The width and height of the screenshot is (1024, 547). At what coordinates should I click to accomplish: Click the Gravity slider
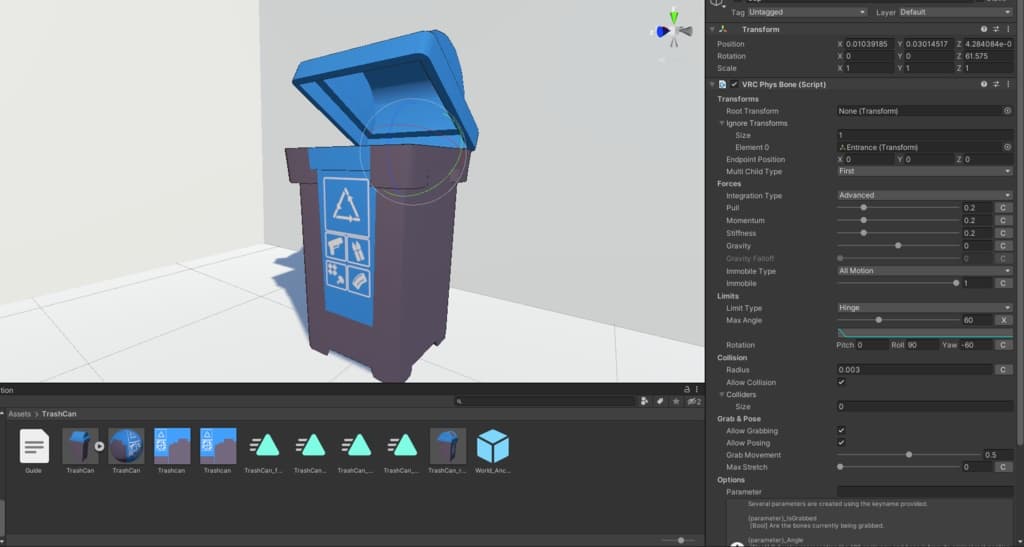click(898, 246)
